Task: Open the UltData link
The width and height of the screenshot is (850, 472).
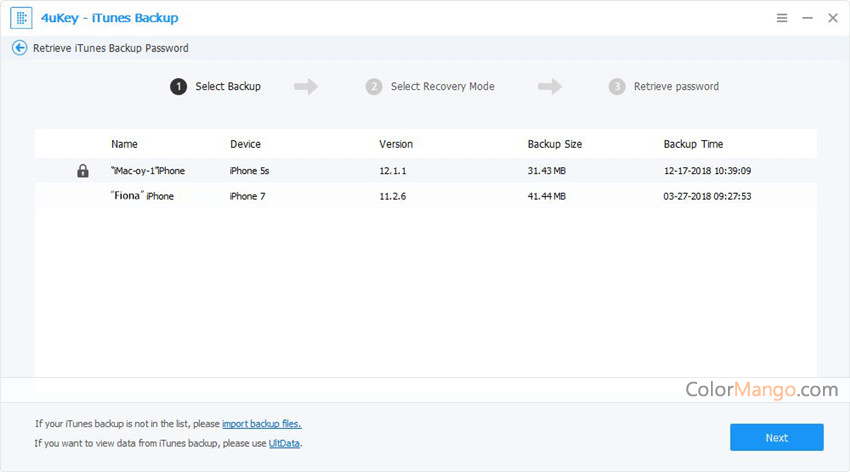Action: tap(285, 443)
